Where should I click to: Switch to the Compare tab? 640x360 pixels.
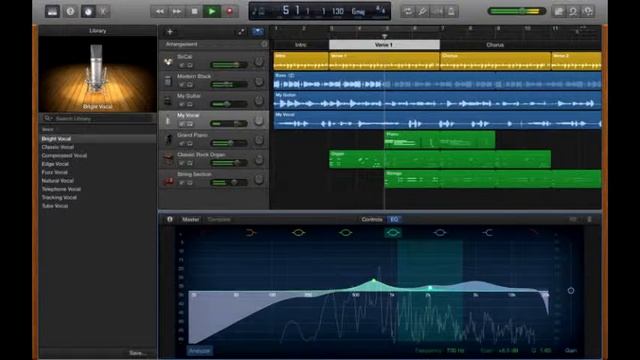219,220
